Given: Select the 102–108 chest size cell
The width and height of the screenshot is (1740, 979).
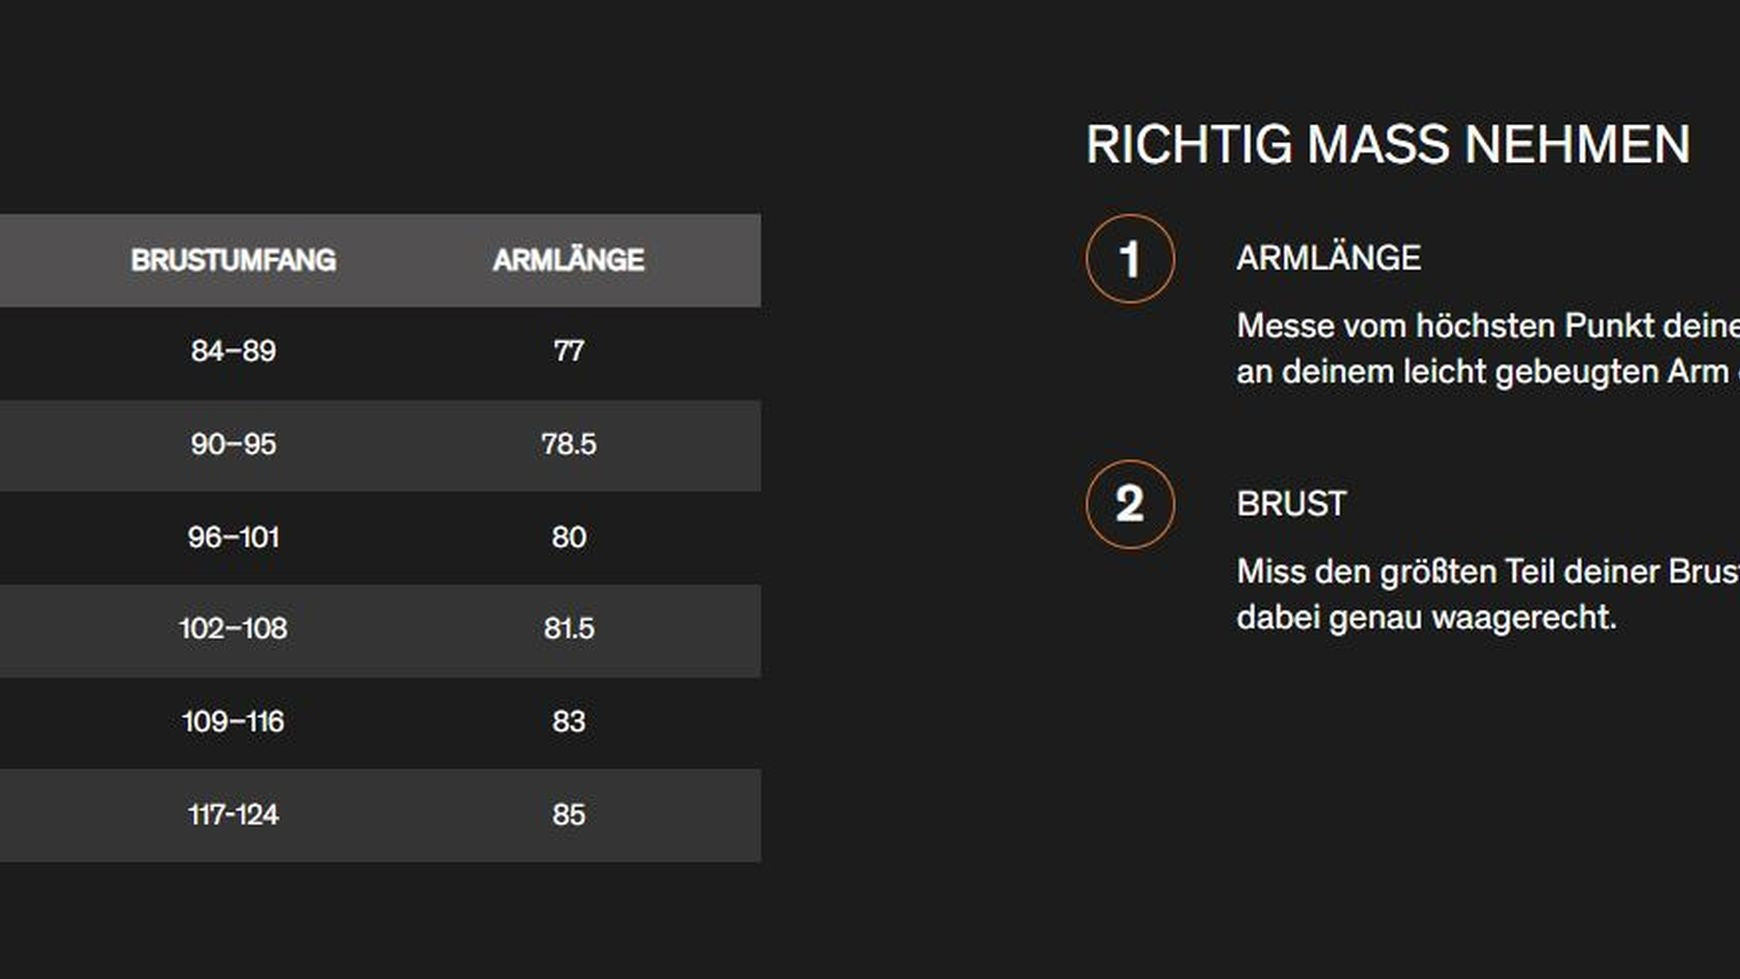Looking at the screenshot, I should 233,628.
